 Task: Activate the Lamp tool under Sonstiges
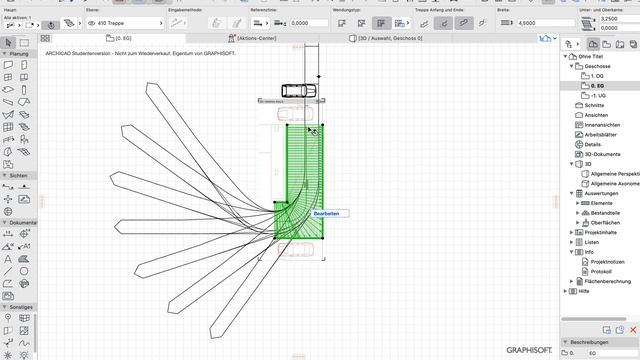tap(24, 355)
